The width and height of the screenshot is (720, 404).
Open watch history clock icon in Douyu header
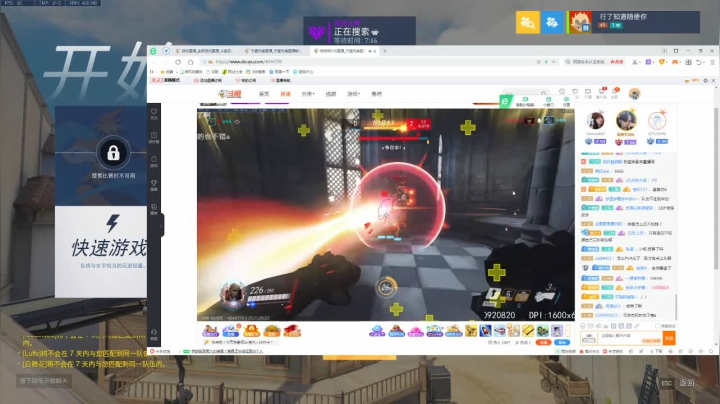tap(562, 91)
